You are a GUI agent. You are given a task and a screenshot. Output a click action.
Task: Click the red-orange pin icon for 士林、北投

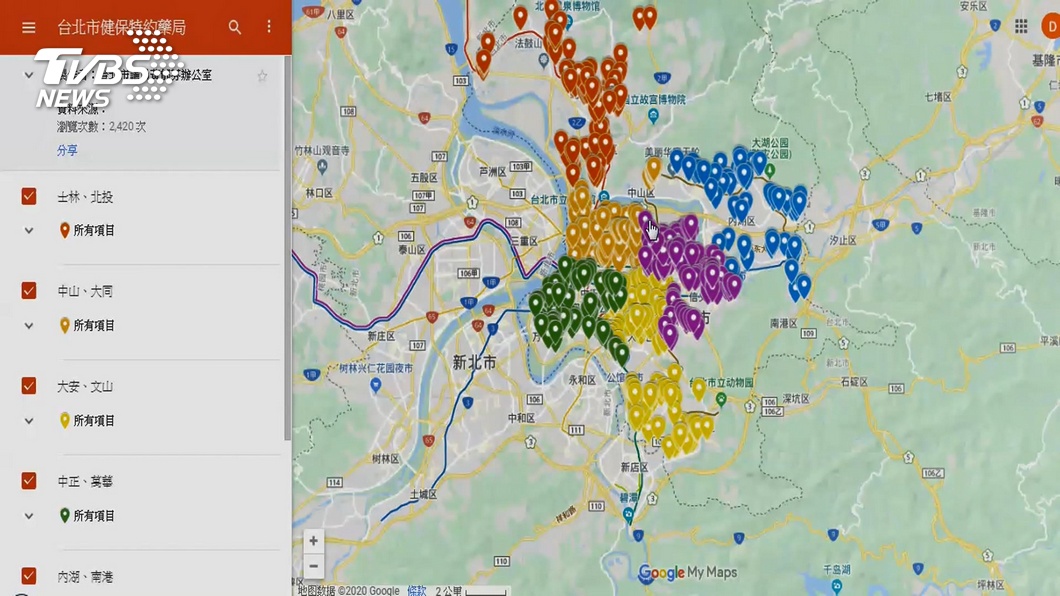(x=64, y=230)
